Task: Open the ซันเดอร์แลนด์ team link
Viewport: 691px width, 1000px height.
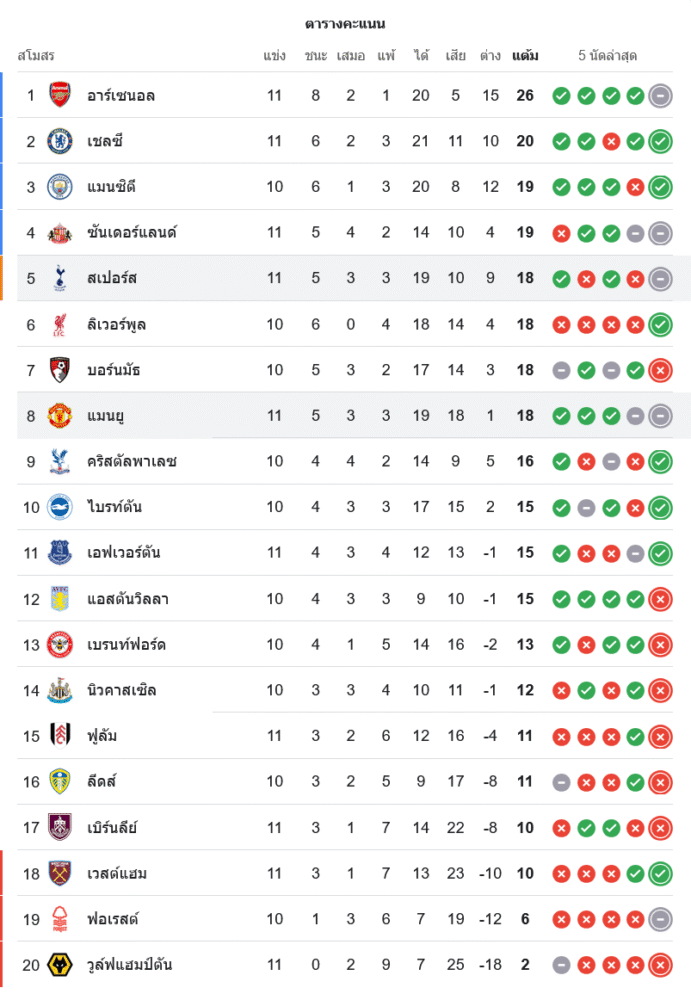Action: pos(131,233)
